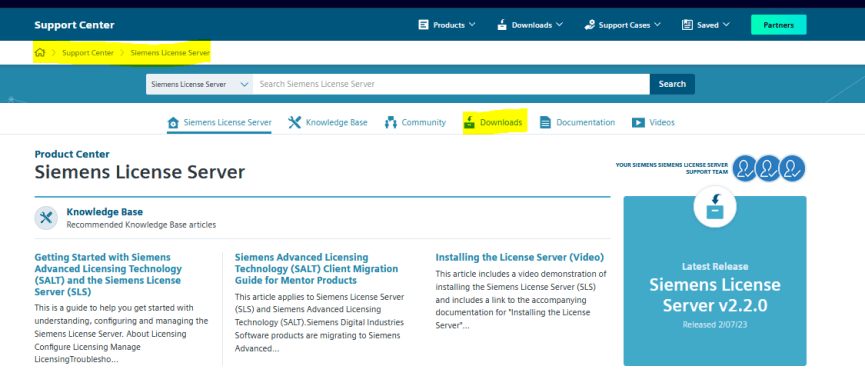Click the round Knowledge Base tools icon
The height and width of the screenshot is (376, 865).
pos(46,218)
